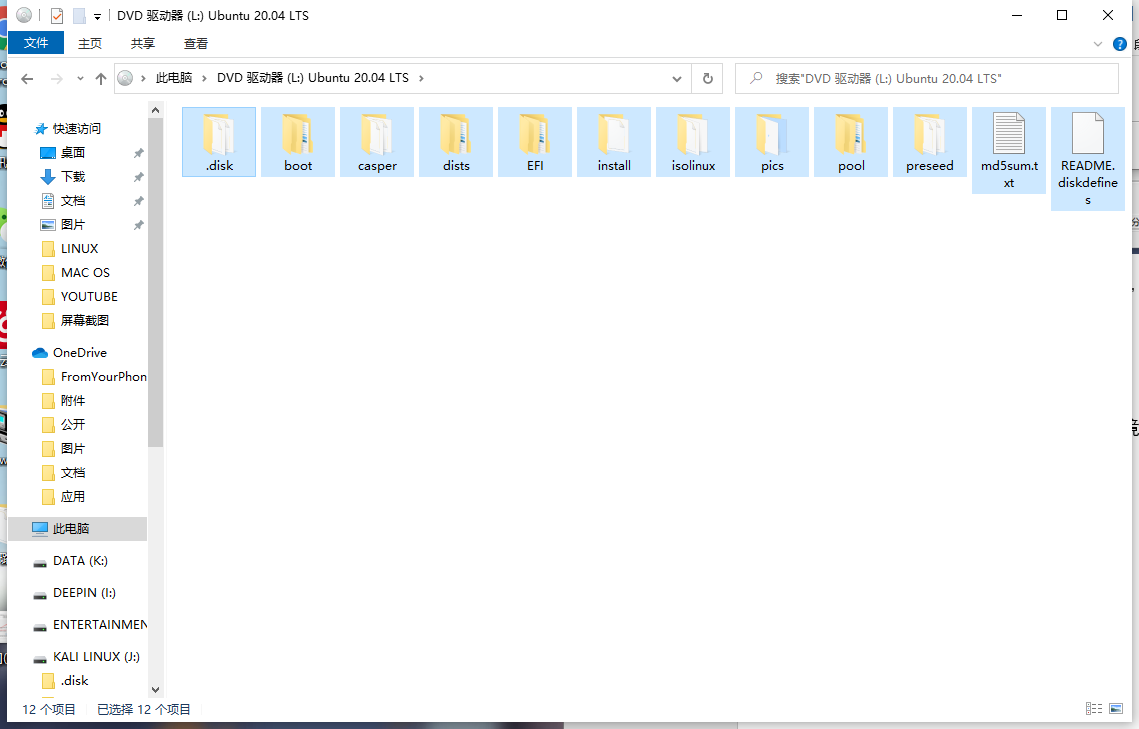Open DEEPIN (I:) drive
1139x729 pixels.
coord(84,592)
